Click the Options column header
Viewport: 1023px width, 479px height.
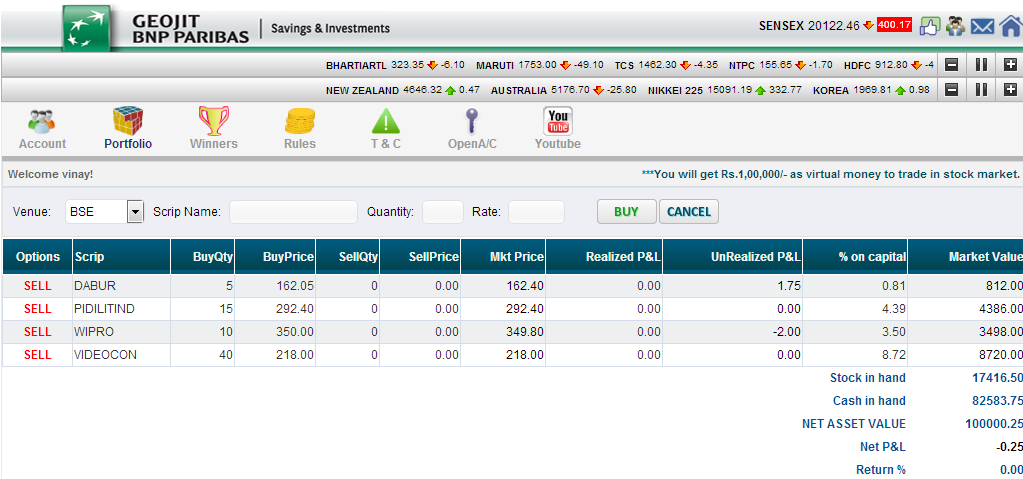pyautogui.click(x=37, y=256)
